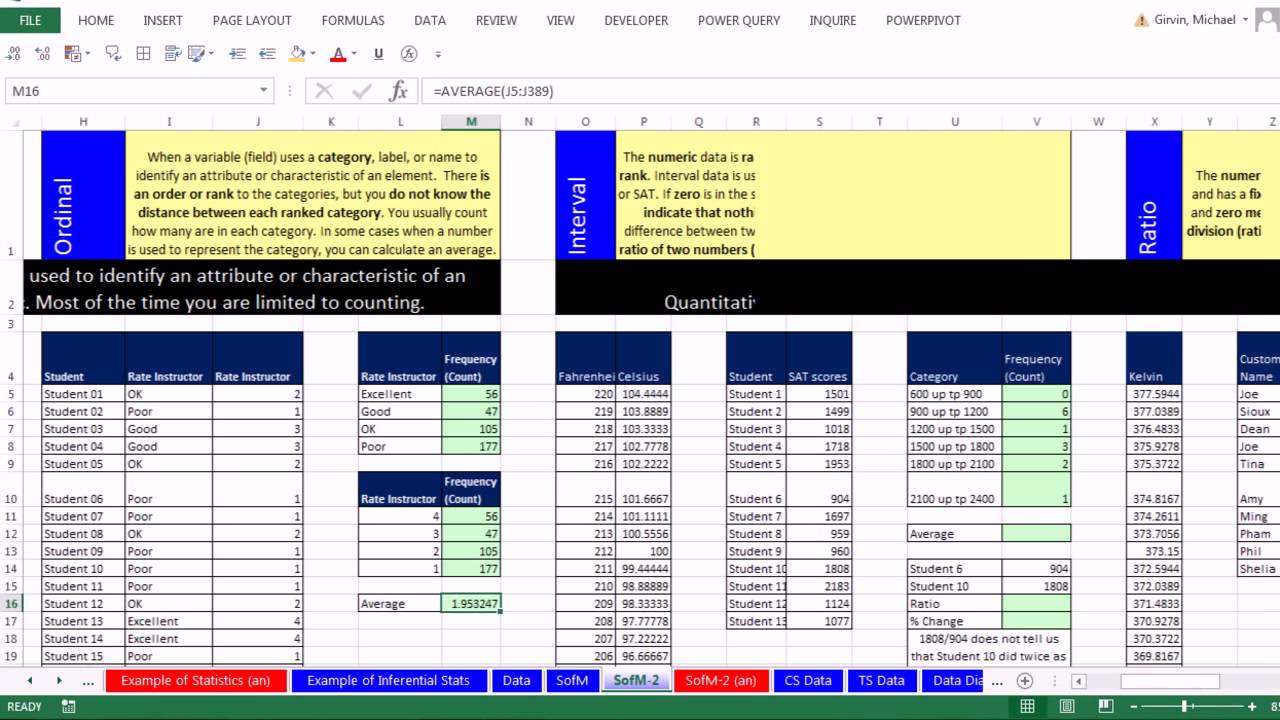Open the PAGE LAYOUT ribbon tab
This screenshot has width=1280, height=720.
tap(252, 20)
